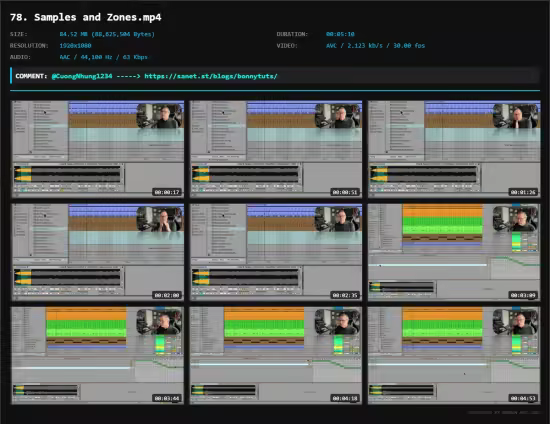Screen dimensions: 550x424
Task: Open the thumbnail stamped 00:04:53
Action: tap(454, 355)
